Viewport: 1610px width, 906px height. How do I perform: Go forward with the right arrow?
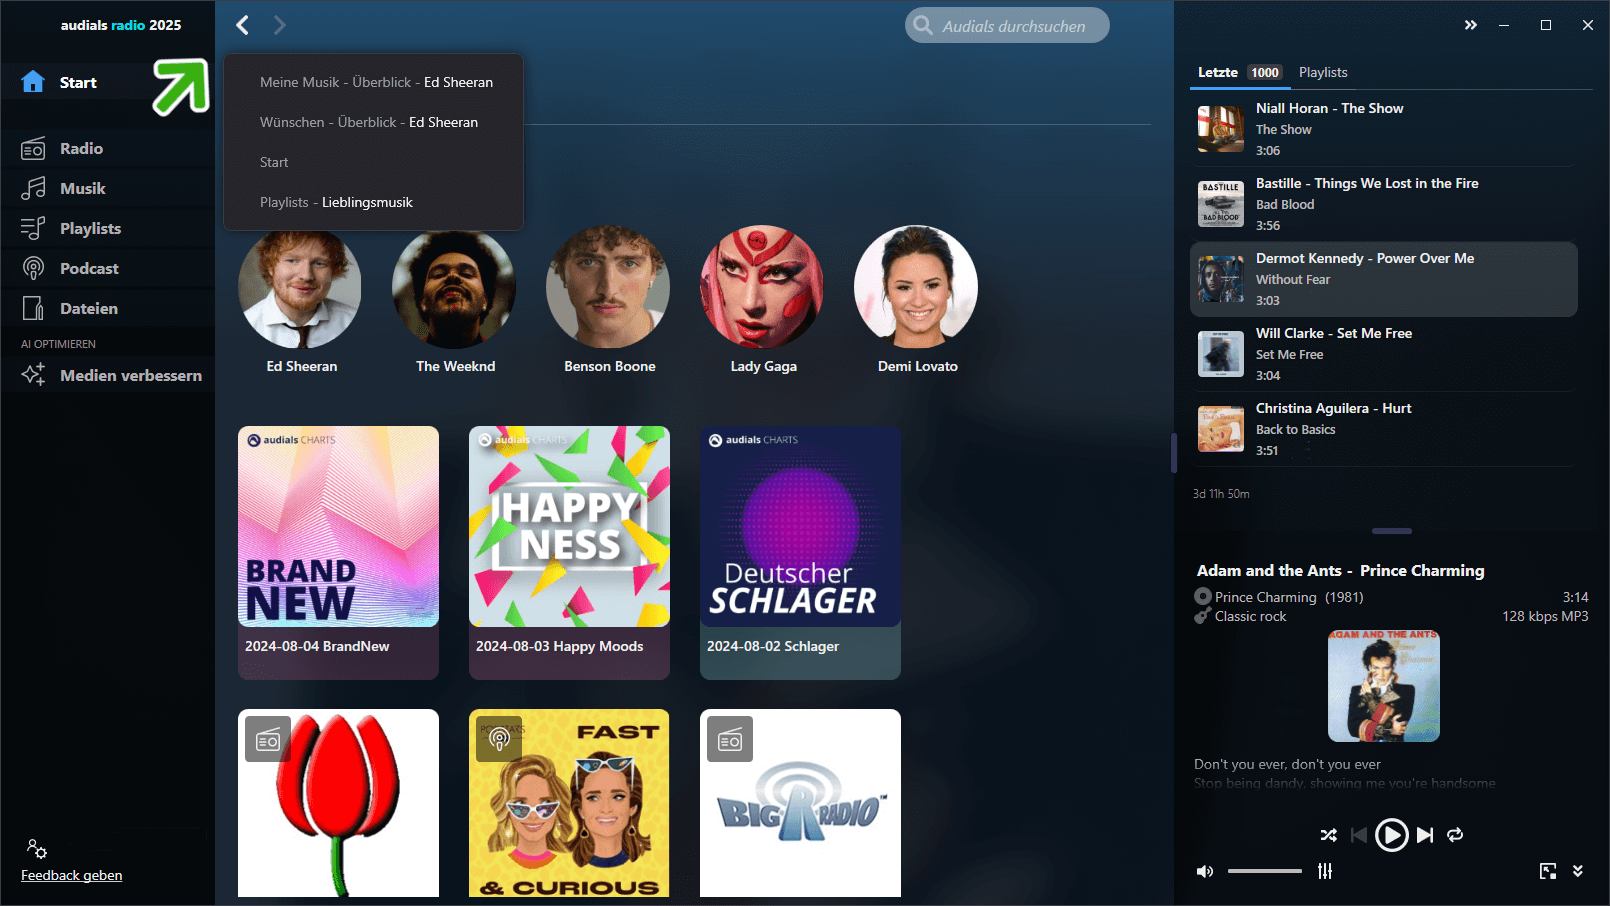(x=279, y=25)
